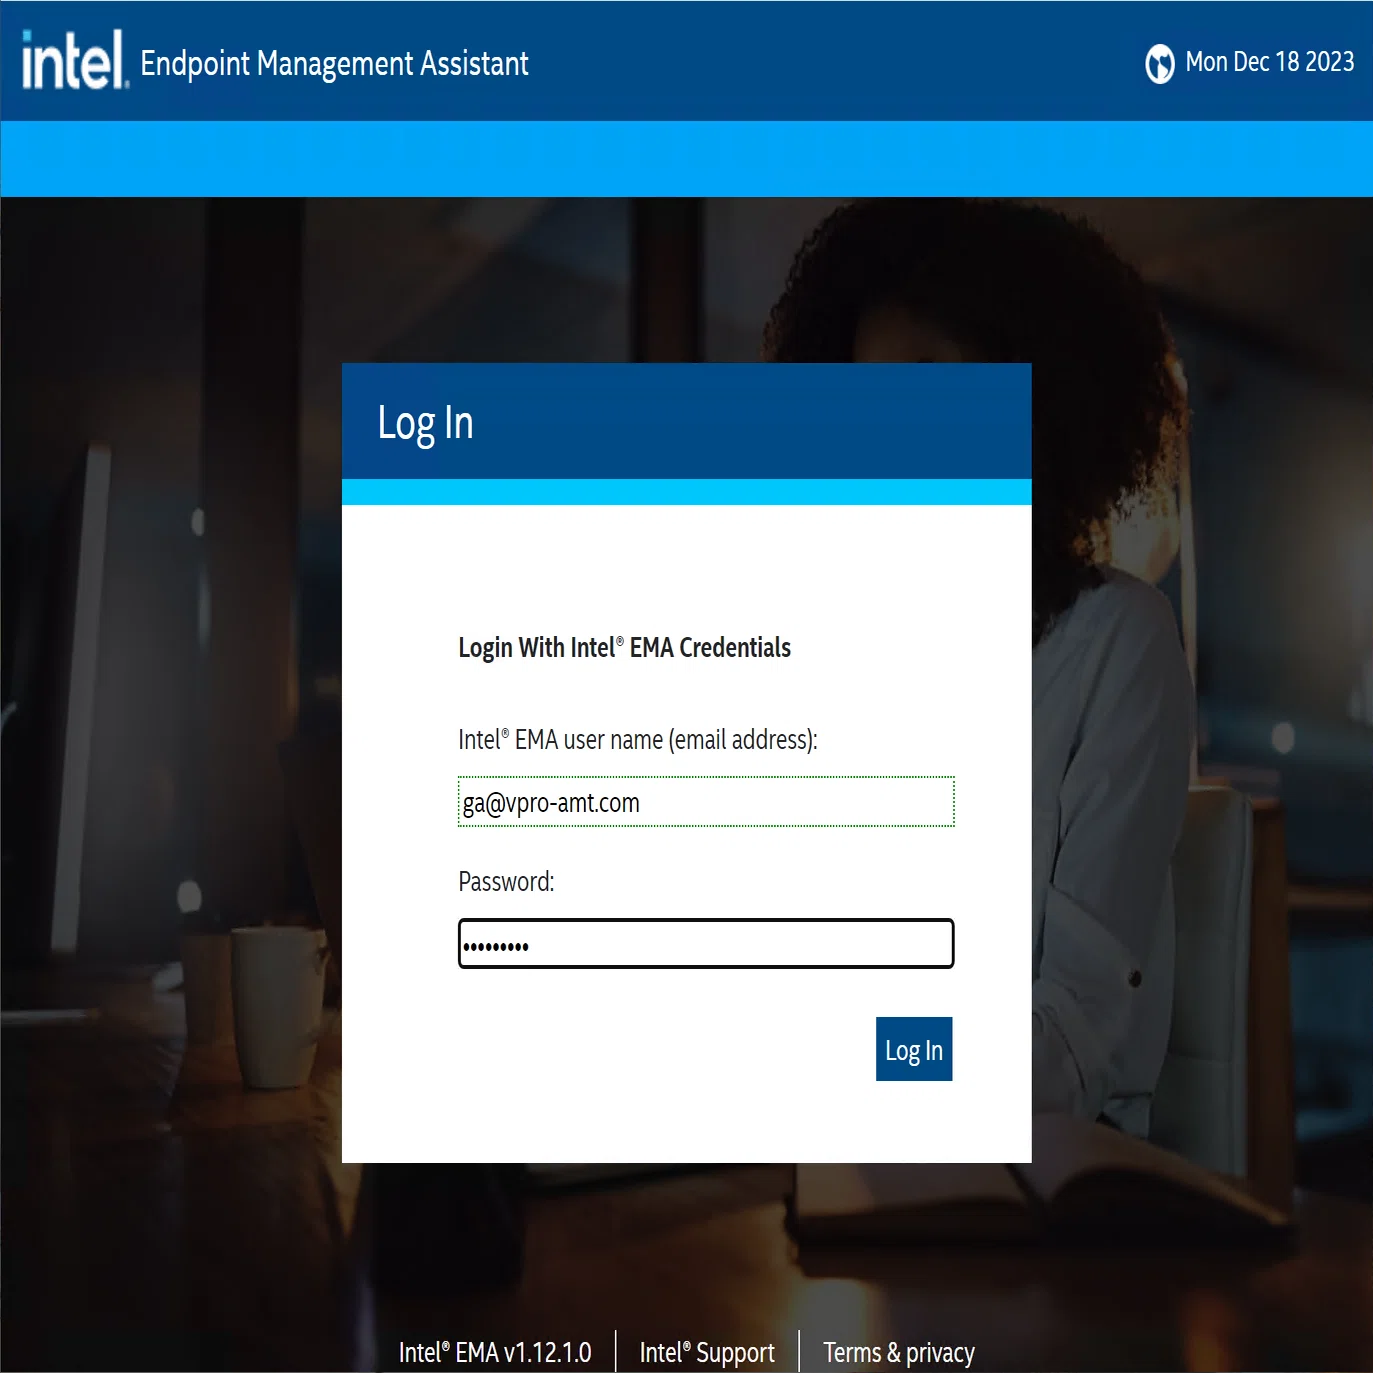Image resolution: width=1373 pixels, height=1373 pixels.
Task: Click the Log In panel heading
Action: point(425,423)
